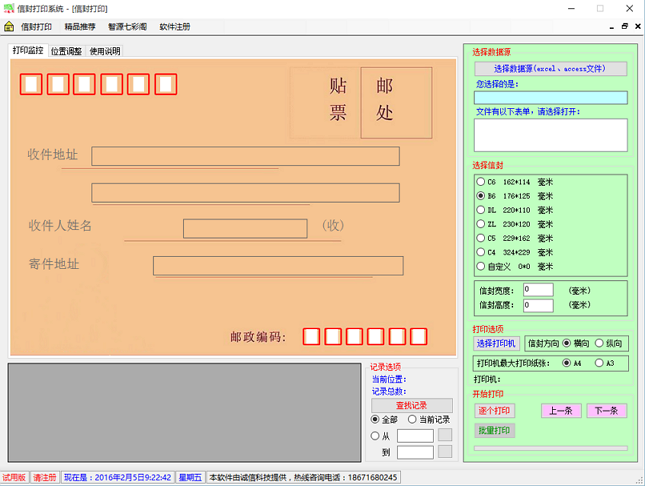This screenshot has height=486, width=645.
Task: Click the 从 start record input field
Action: coord(415,436)
